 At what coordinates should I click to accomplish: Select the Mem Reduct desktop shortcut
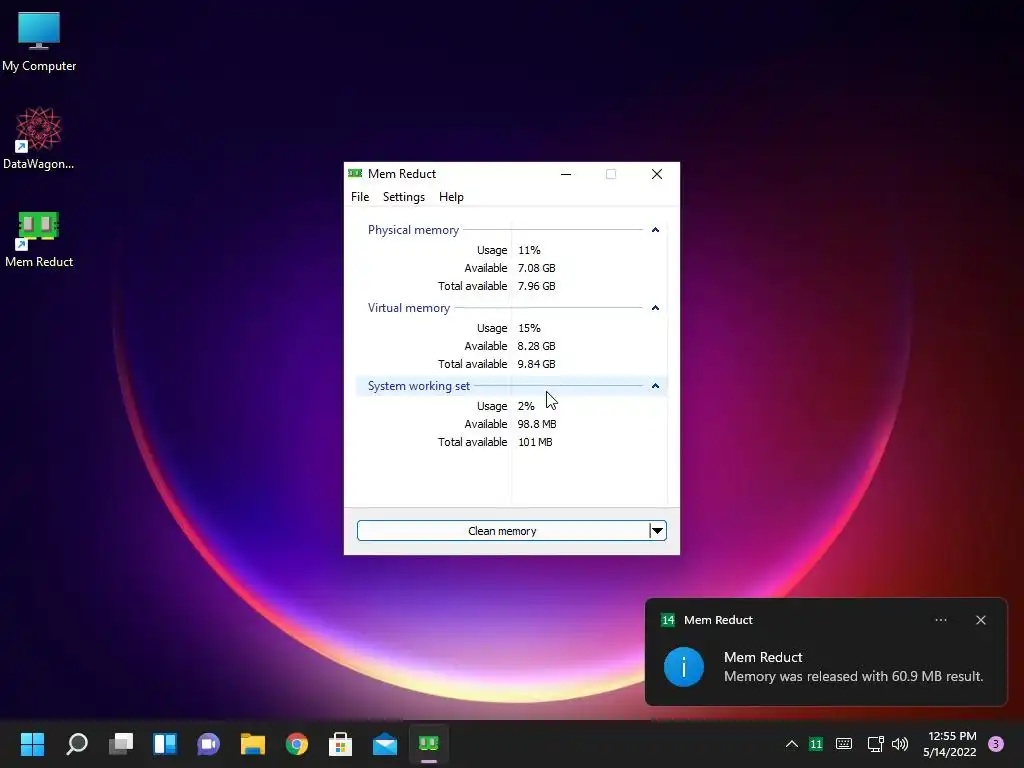coord(39,238)
